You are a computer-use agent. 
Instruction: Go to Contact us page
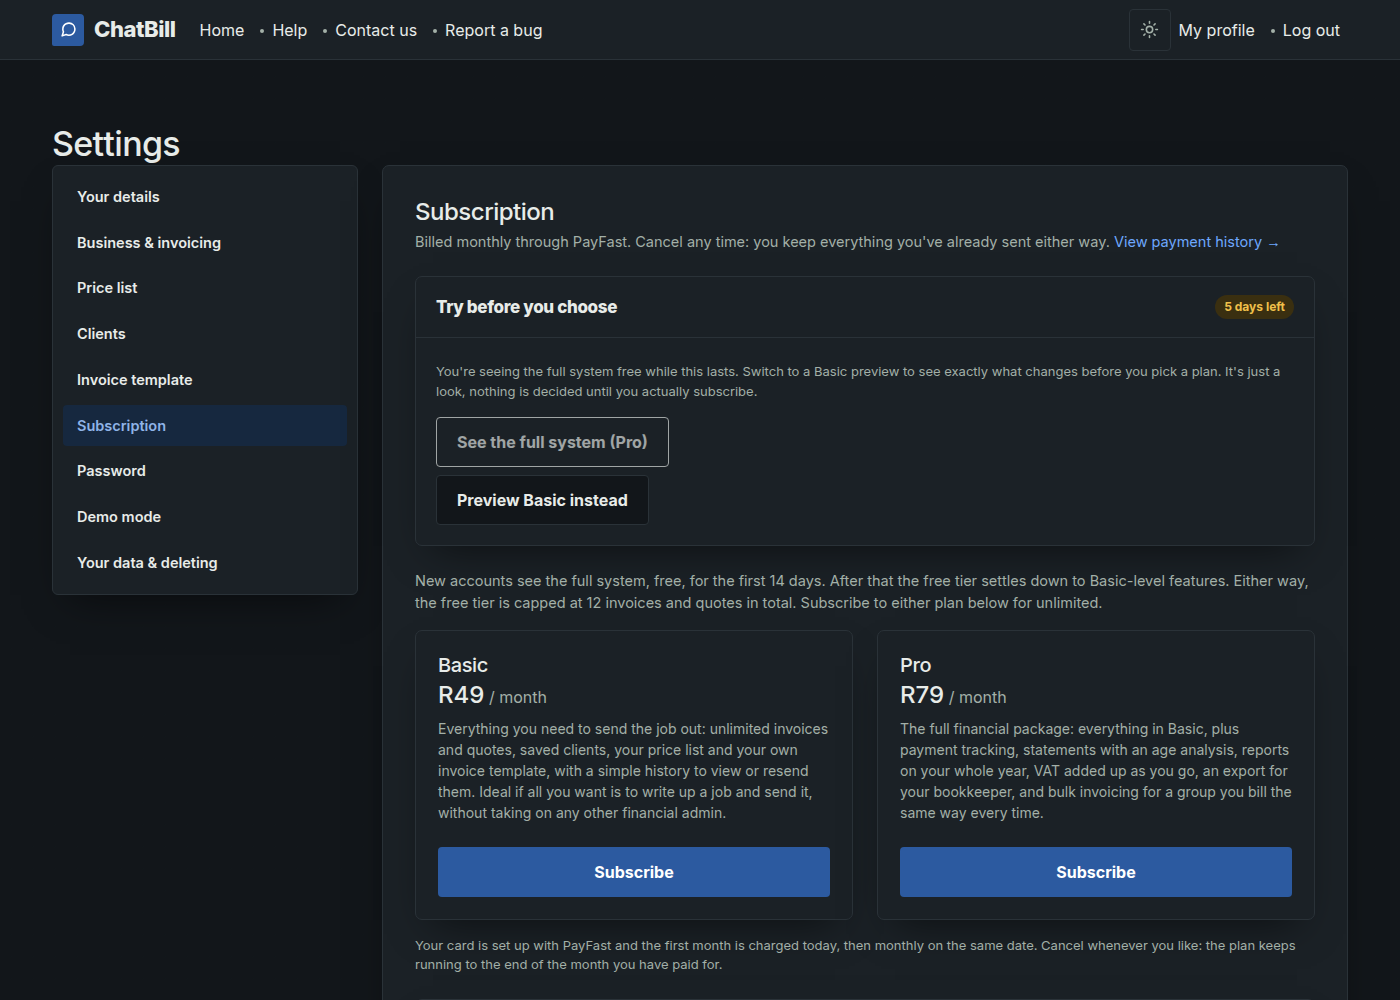click(x=376, y=30)
